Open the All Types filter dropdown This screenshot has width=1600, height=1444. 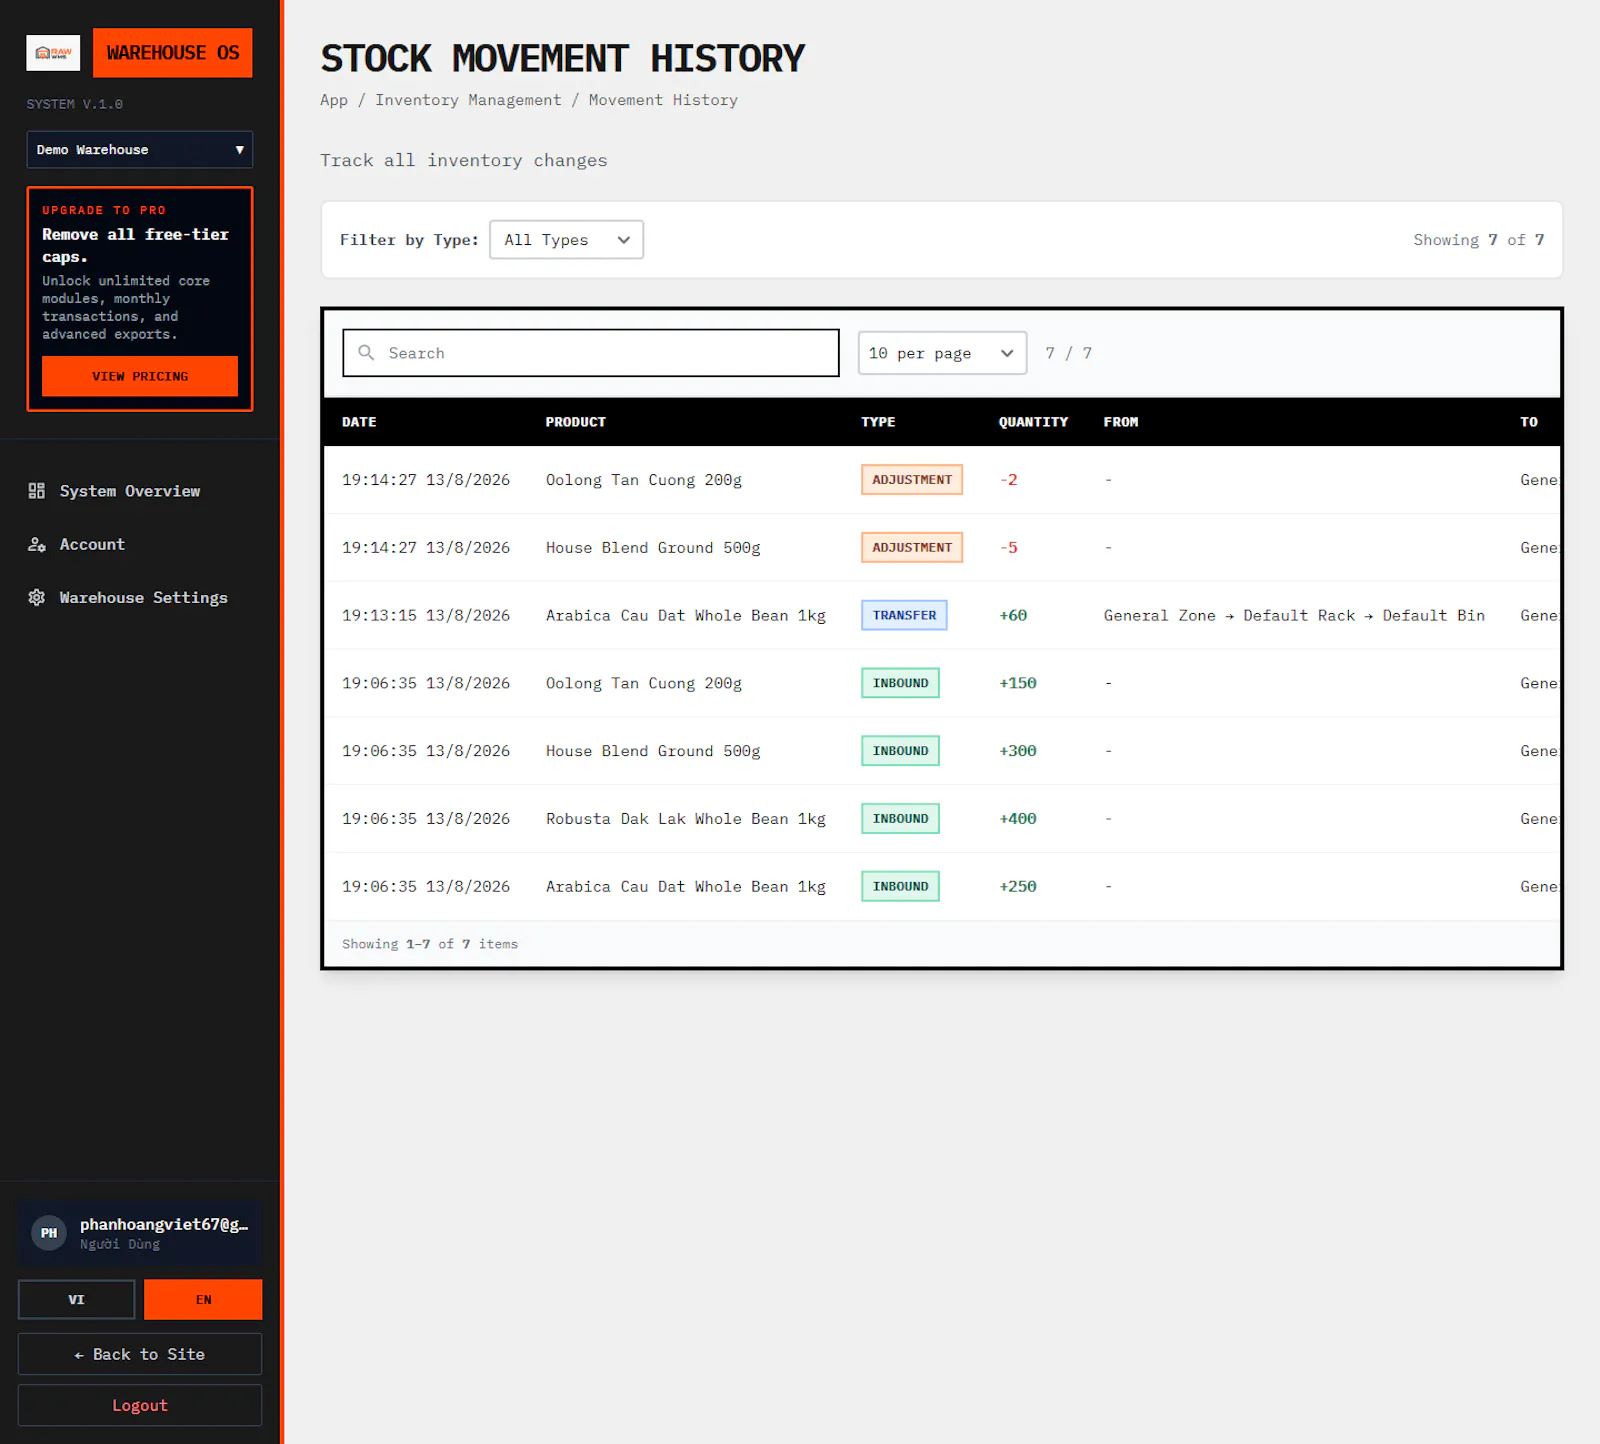tap(566, 240)
